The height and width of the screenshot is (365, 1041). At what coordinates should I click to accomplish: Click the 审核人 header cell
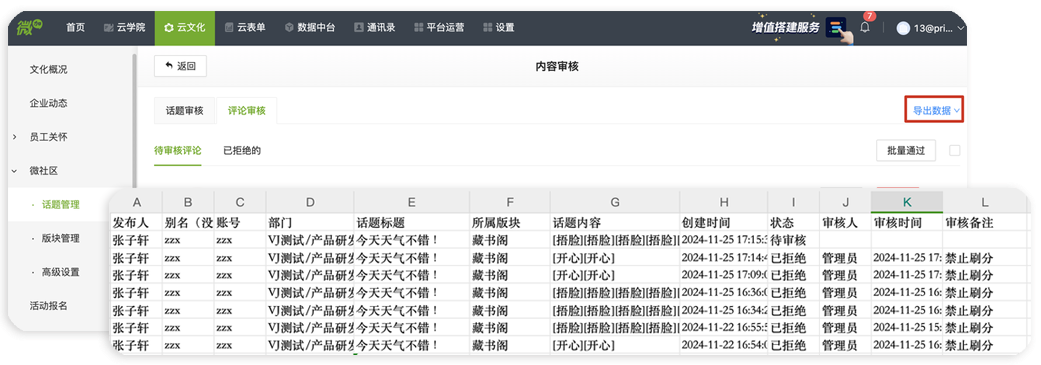(845, 222)
